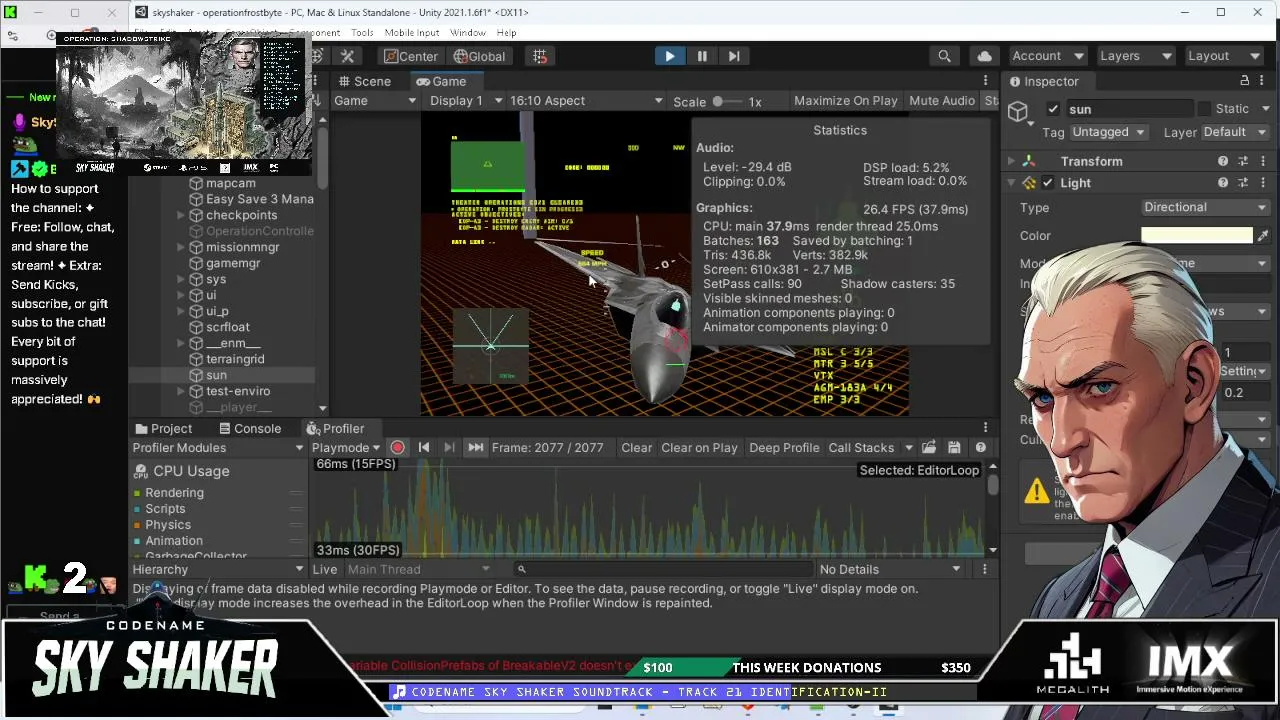Open the Display 1 dropdown
Image resolution: width=1280 pixels, height=720 pixels.
(465, 101)
